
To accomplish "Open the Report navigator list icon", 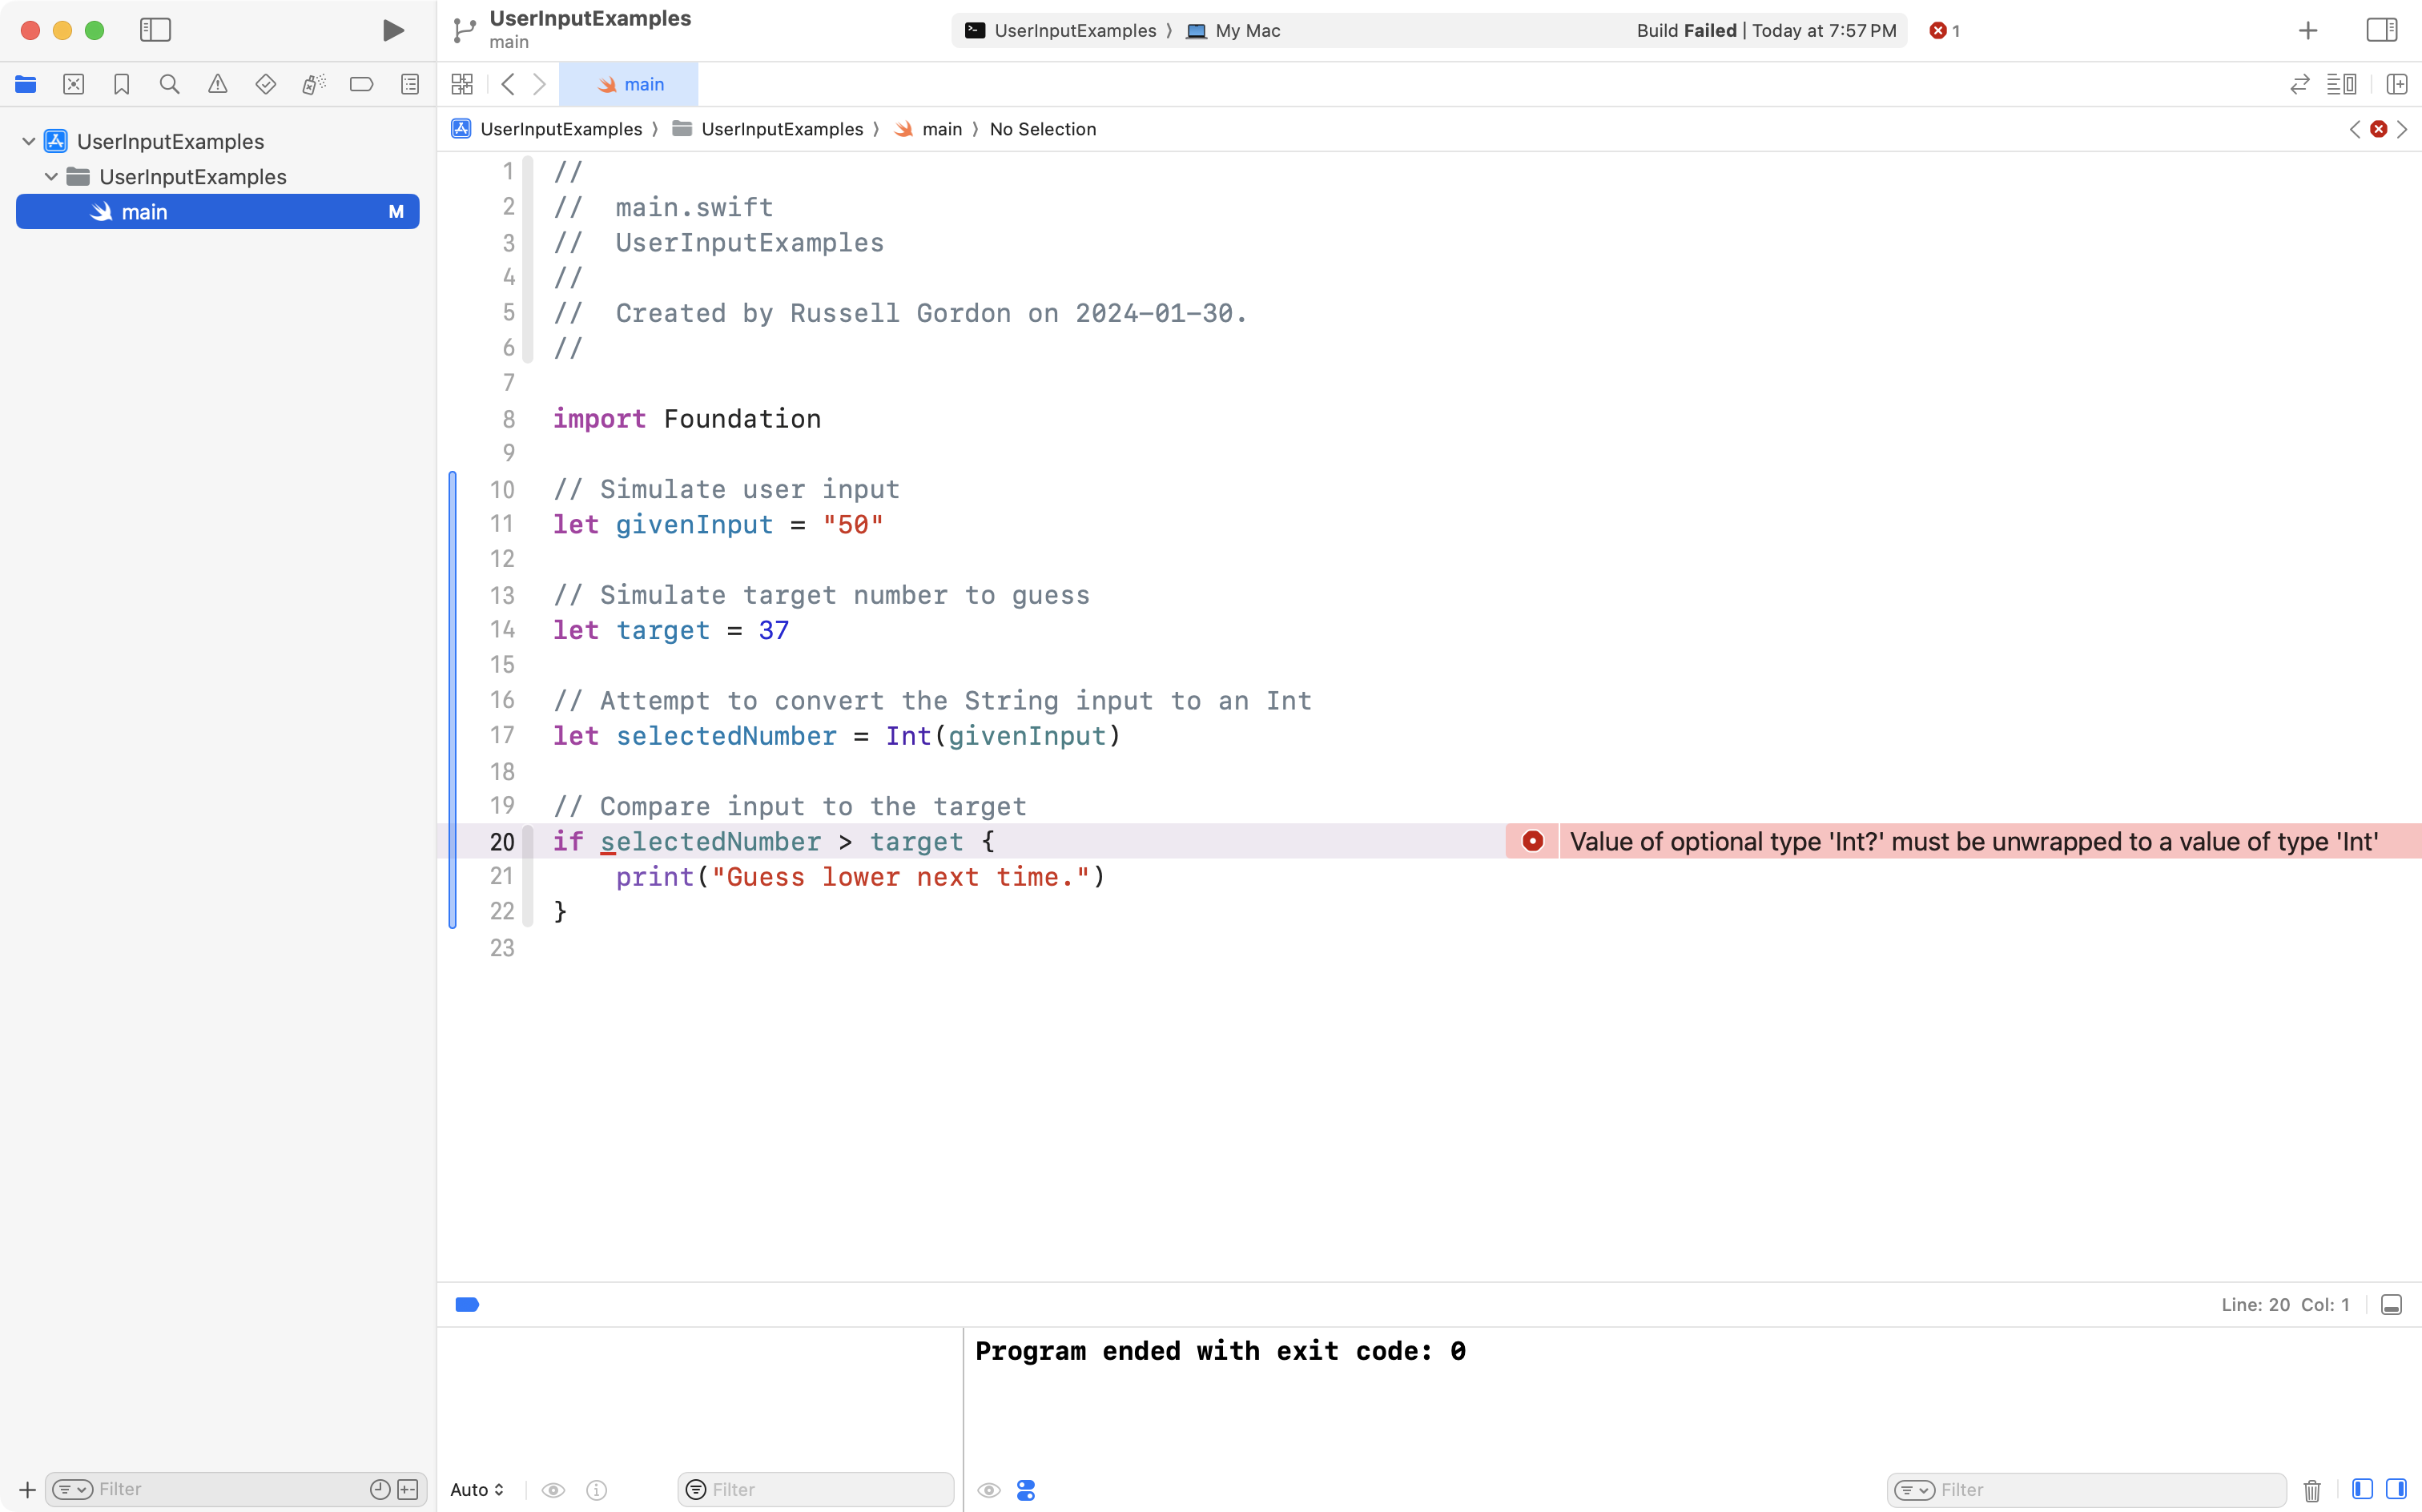I will pos(410,84).
